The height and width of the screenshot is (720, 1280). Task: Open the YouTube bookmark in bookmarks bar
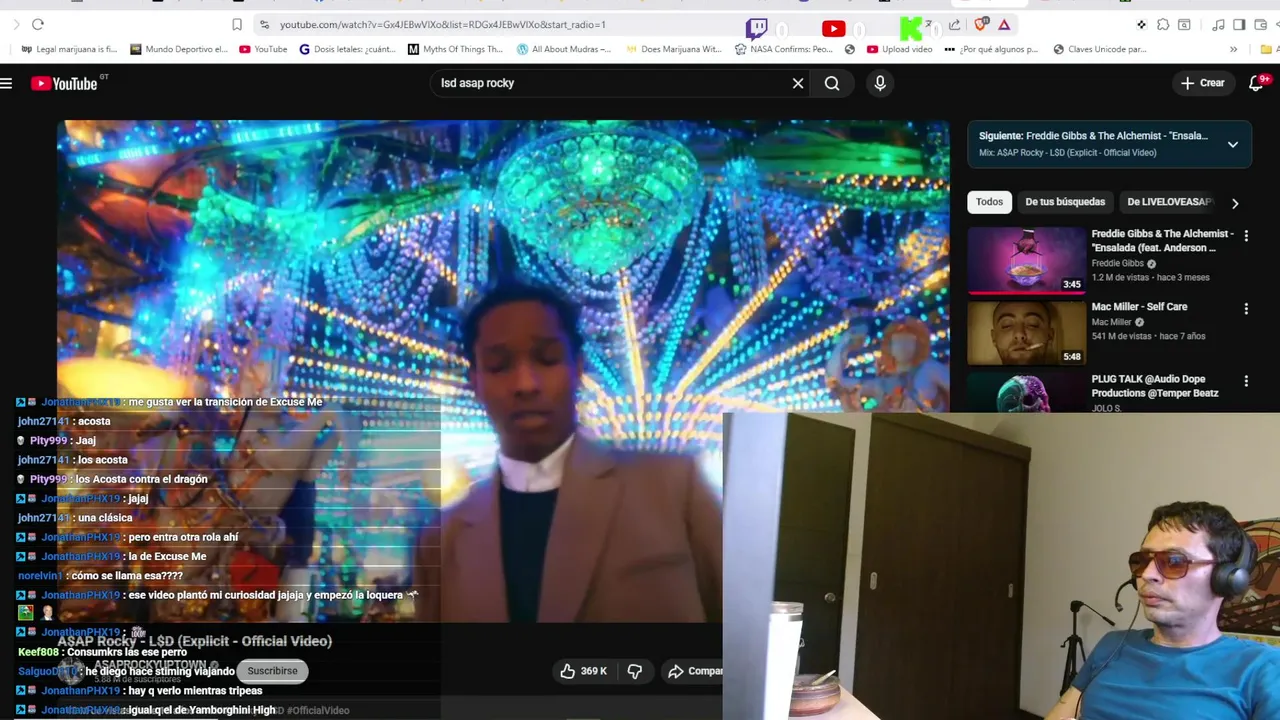tap(263, 49)
